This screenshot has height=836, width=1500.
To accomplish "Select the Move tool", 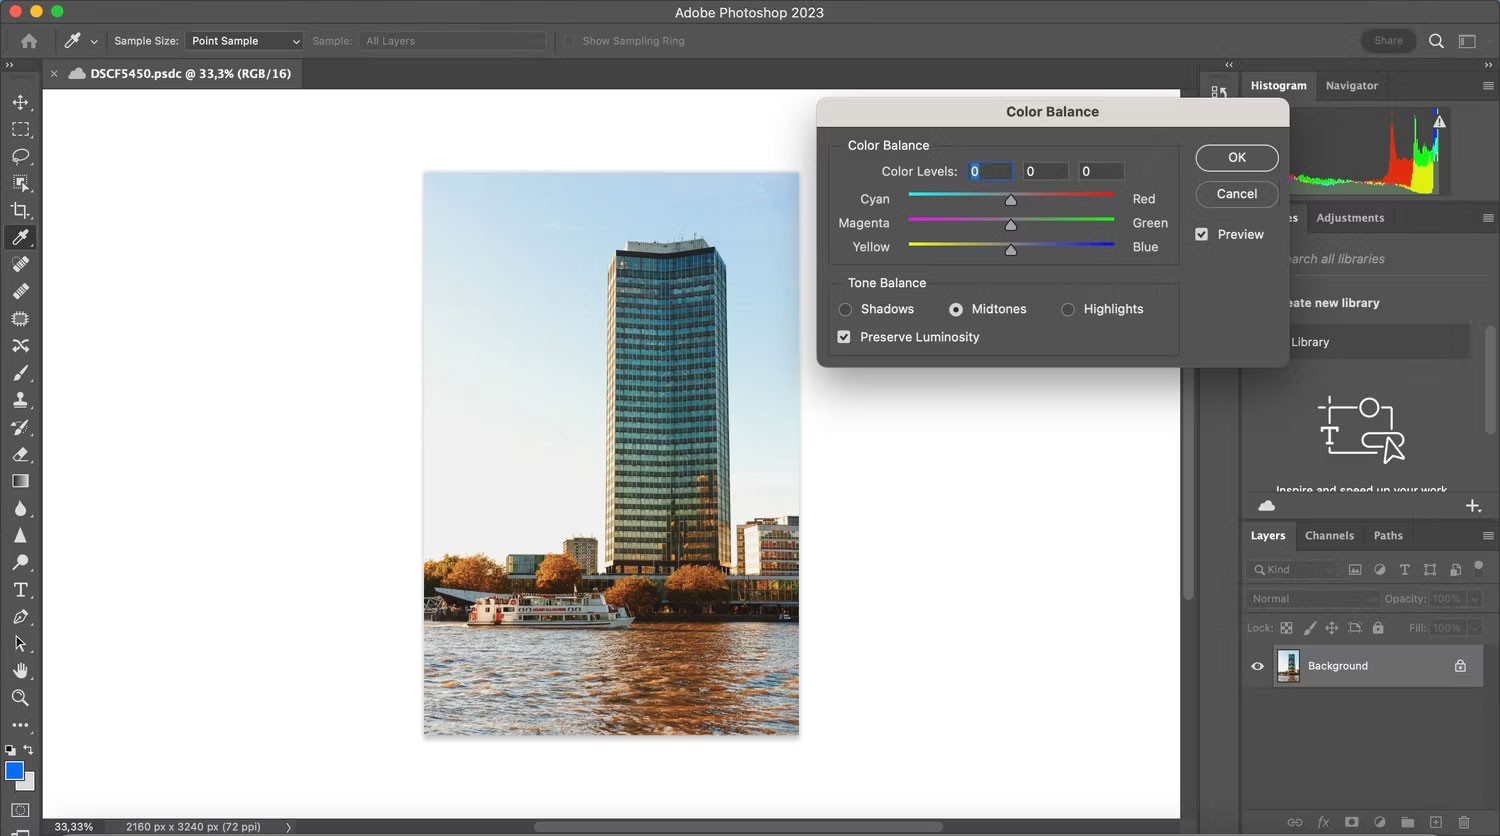I will tap(20, 102).
